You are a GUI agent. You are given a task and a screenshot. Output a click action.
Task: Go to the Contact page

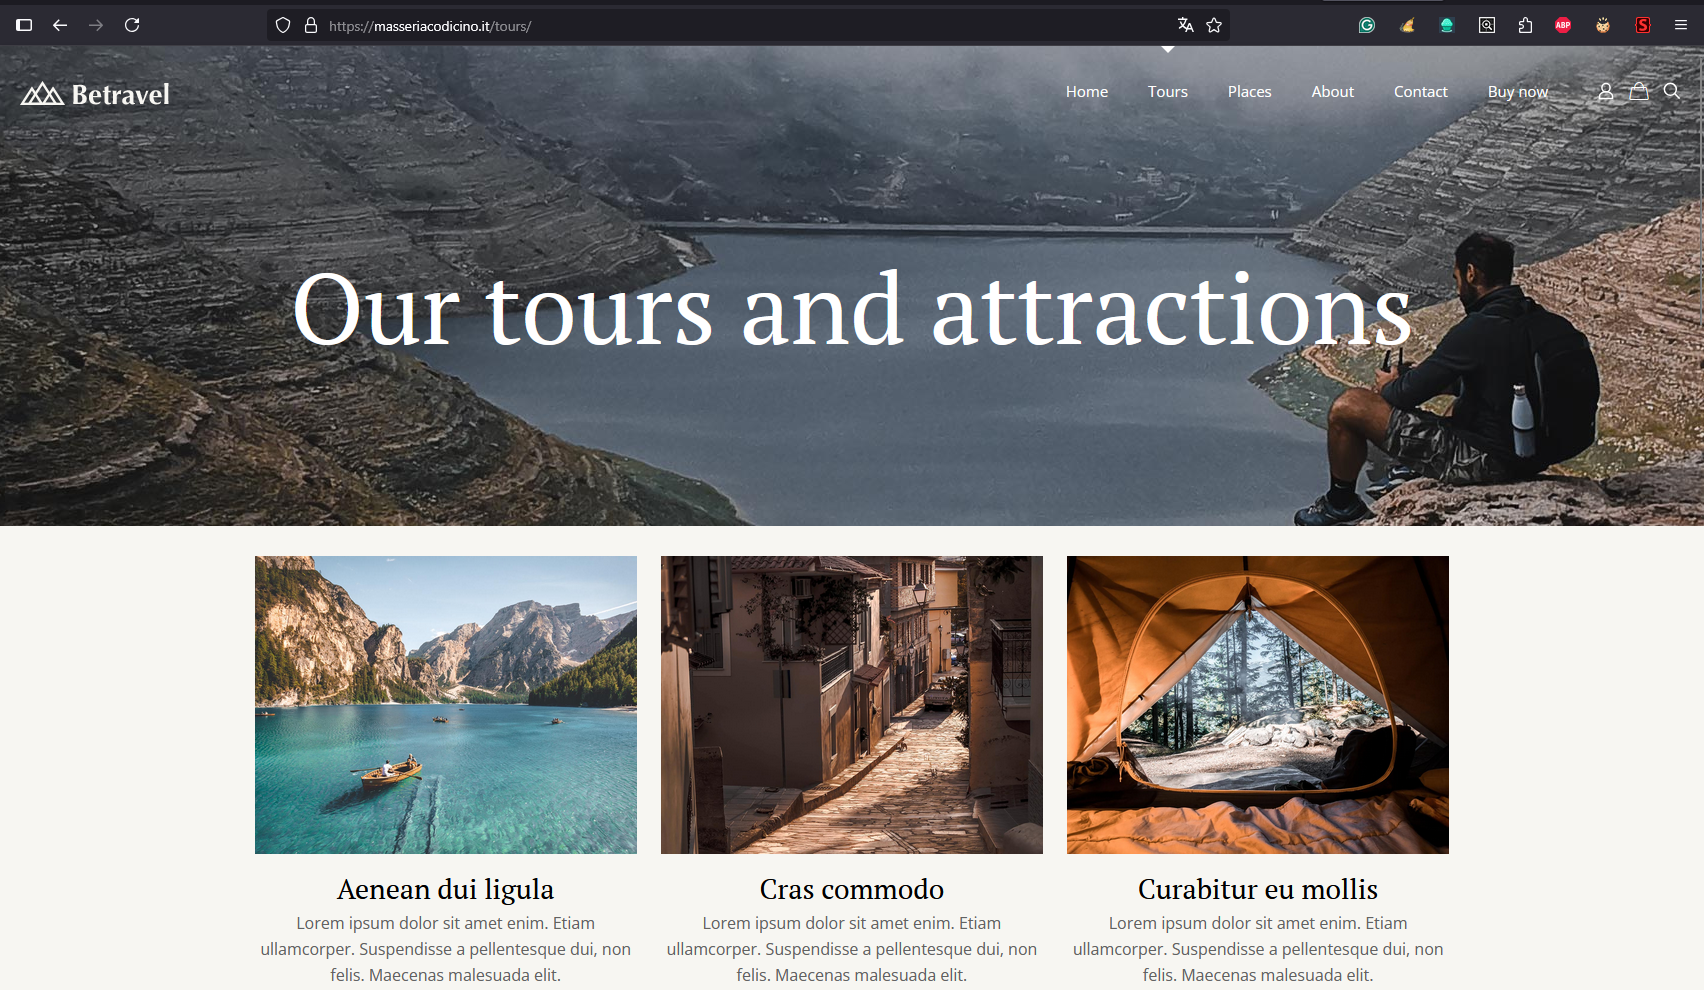pyautogui.click(x=1420, y=91)
